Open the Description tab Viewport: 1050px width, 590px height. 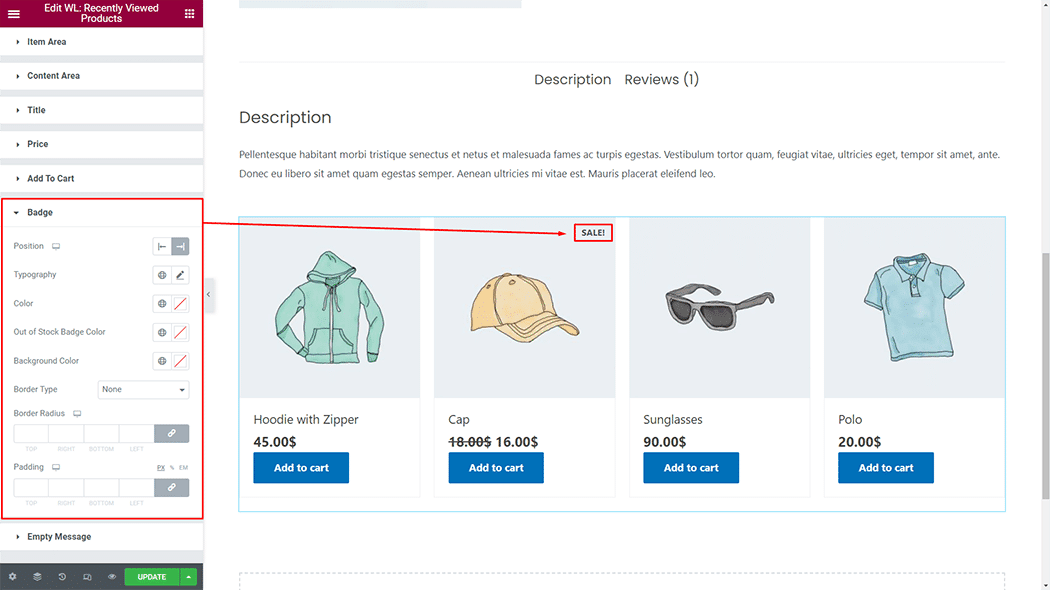pyautogui.click(x=572, y=80)
